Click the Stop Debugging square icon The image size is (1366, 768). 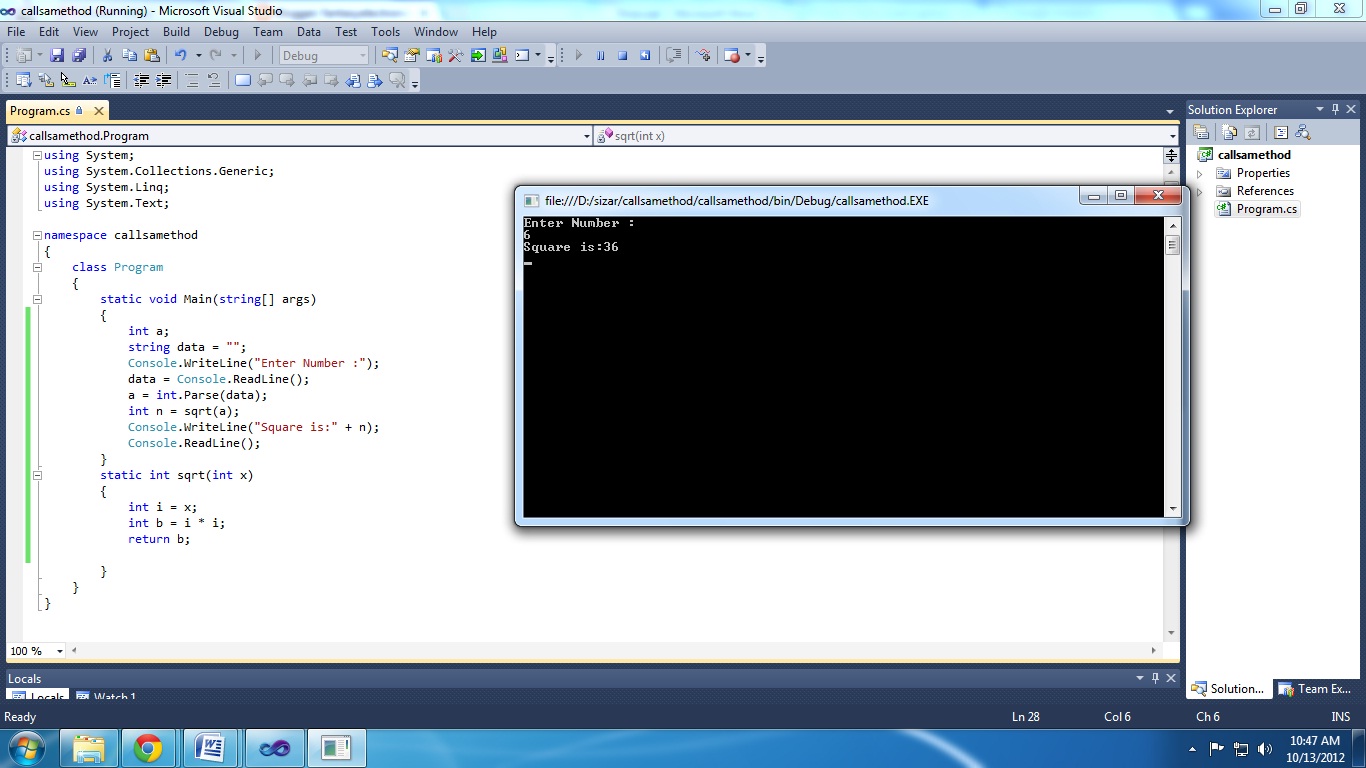tap(623, 56)
